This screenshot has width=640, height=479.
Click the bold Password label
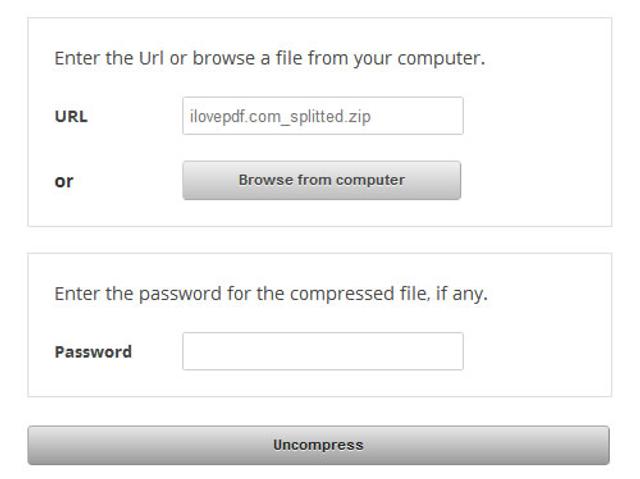pyautogui.click(x=93, y=352)
